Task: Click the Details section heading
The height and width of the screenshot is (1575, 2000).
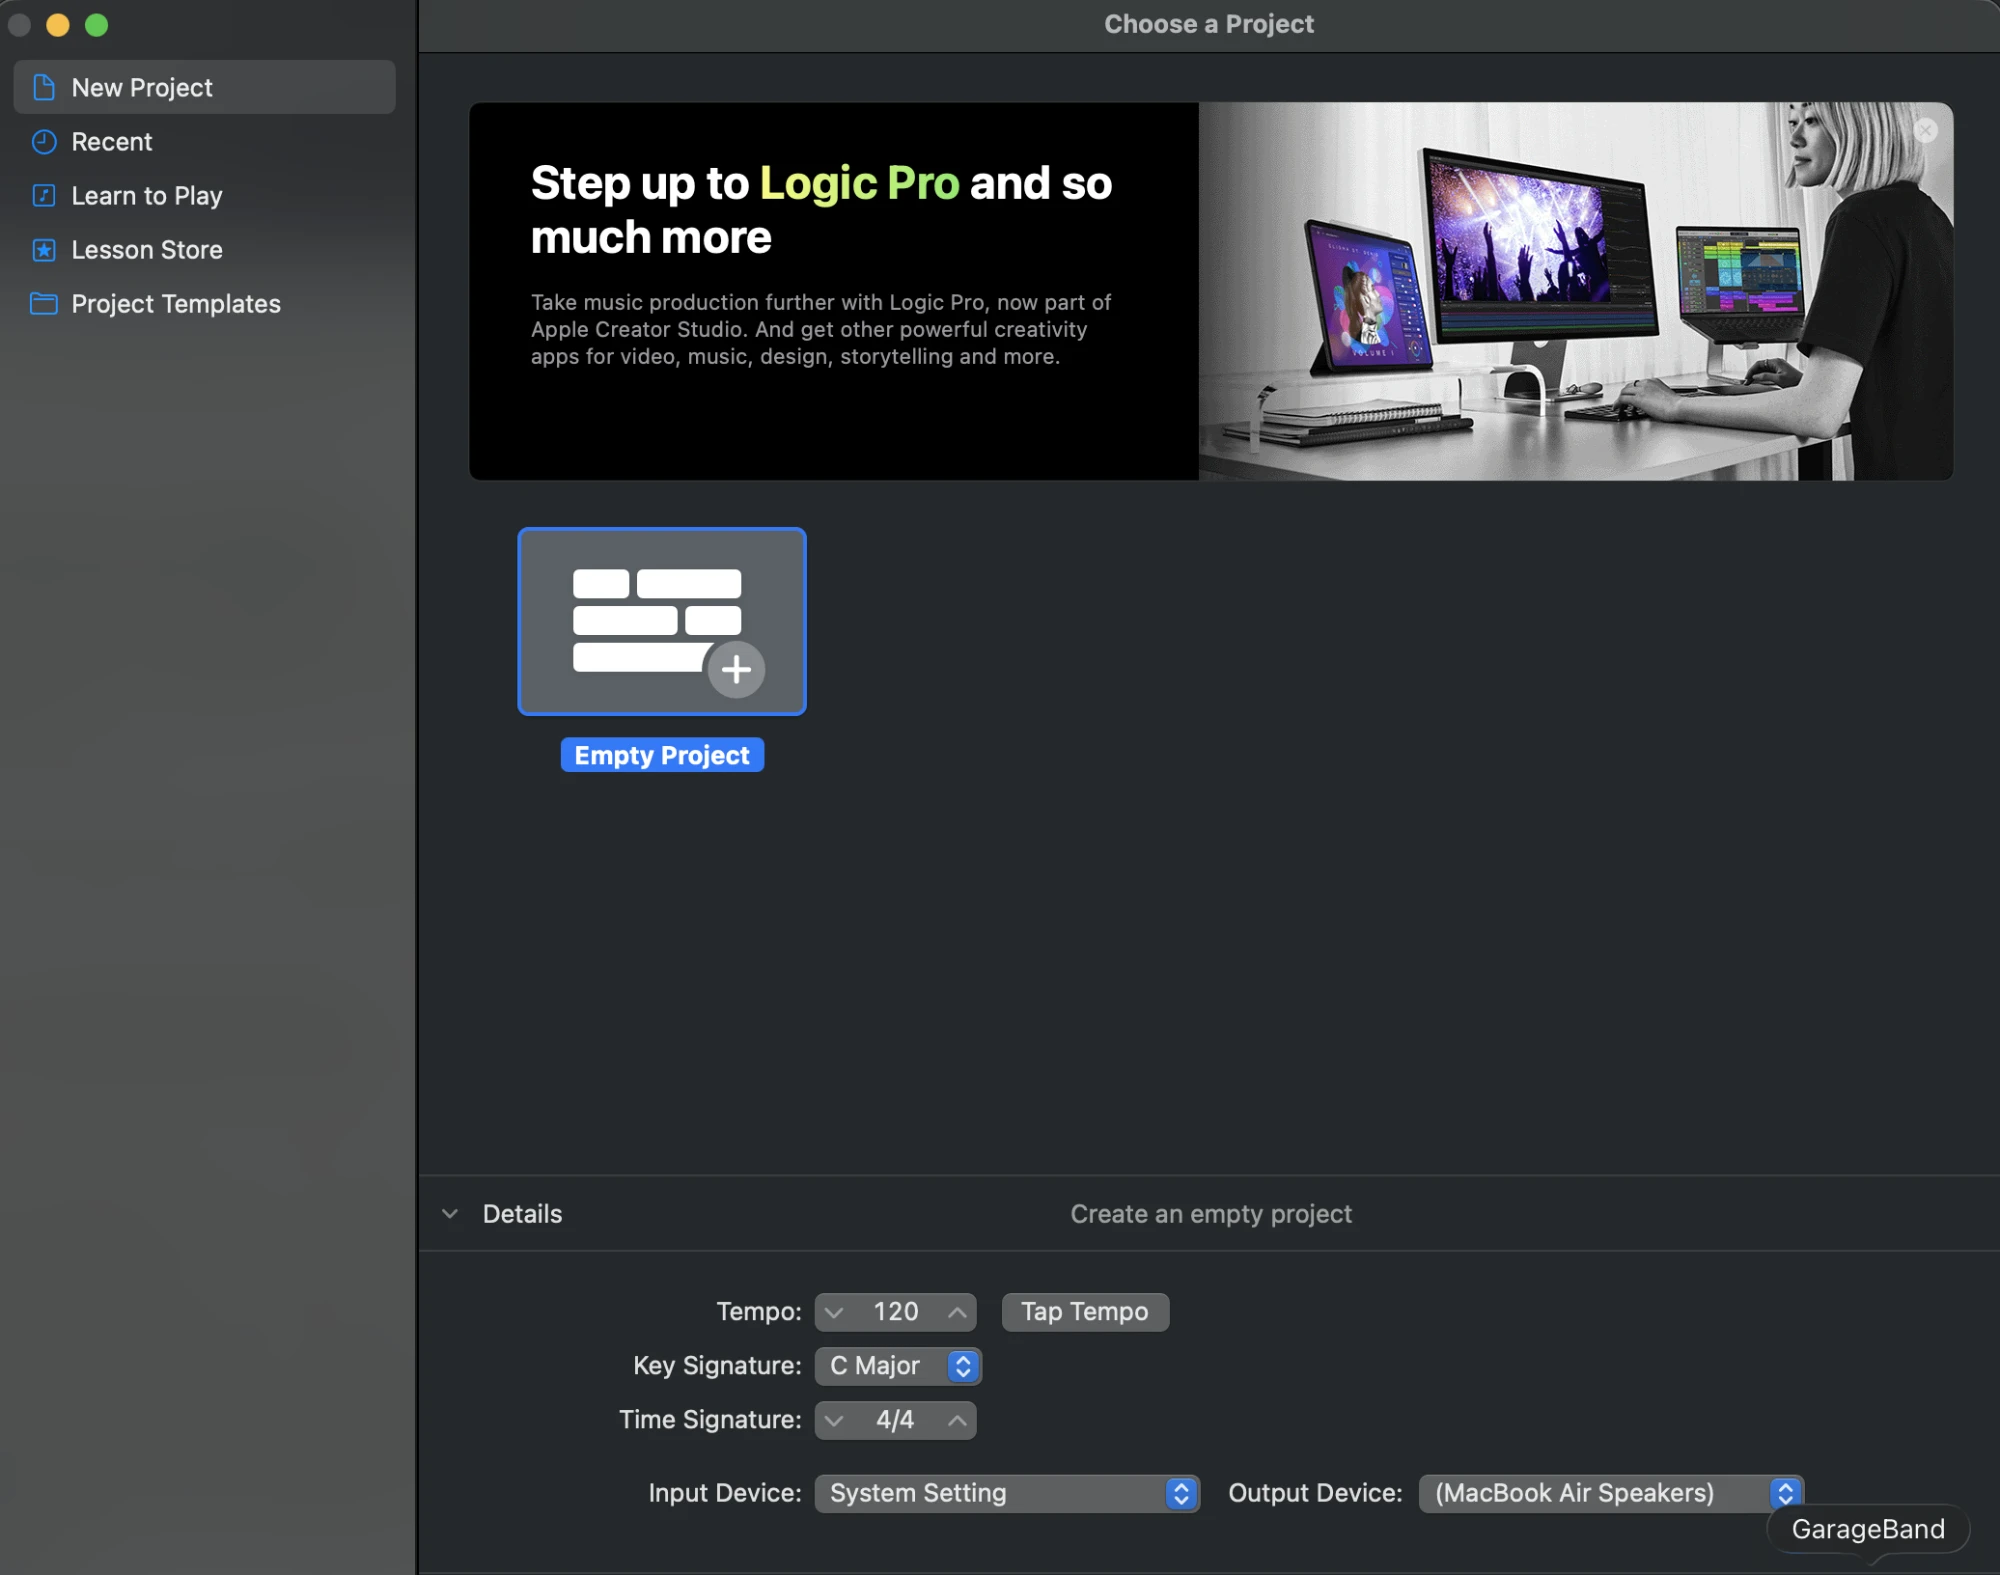Action: click(522, 1213)
